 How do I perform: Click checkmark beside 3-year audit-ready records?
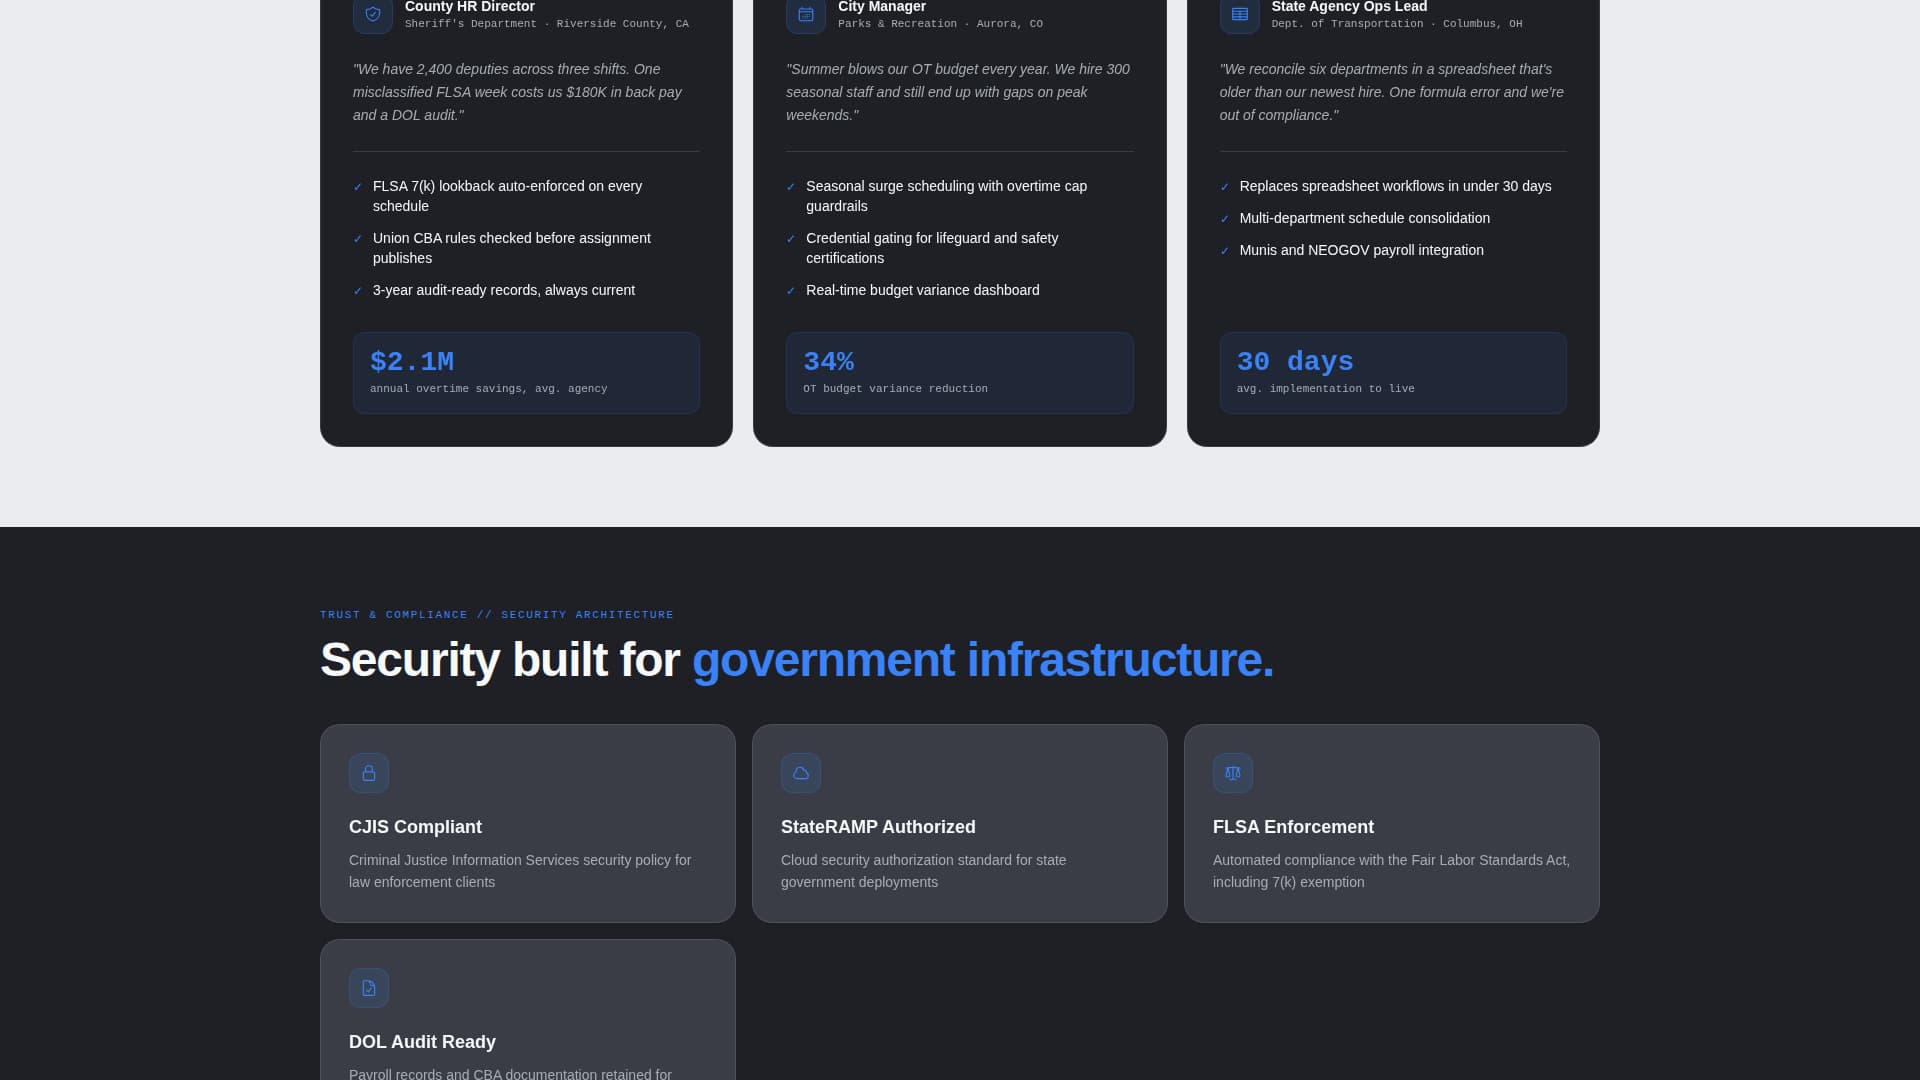pyautogui.click(x=358, y=291)
